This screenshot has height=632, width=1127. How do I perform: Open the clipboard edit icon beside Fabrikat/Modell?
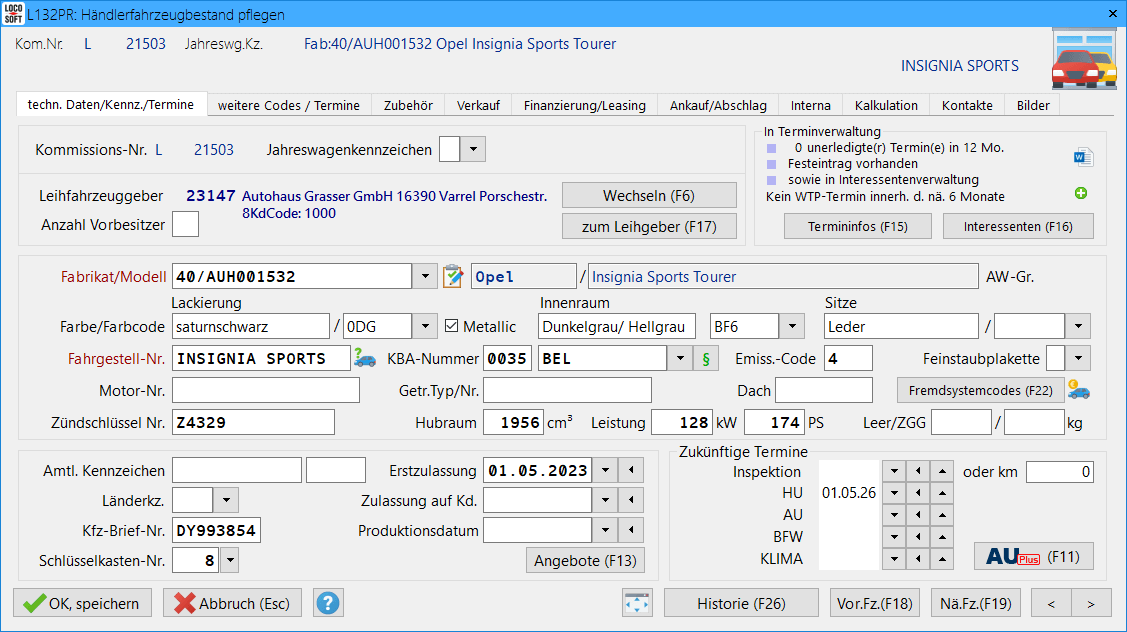click(454, 276)
